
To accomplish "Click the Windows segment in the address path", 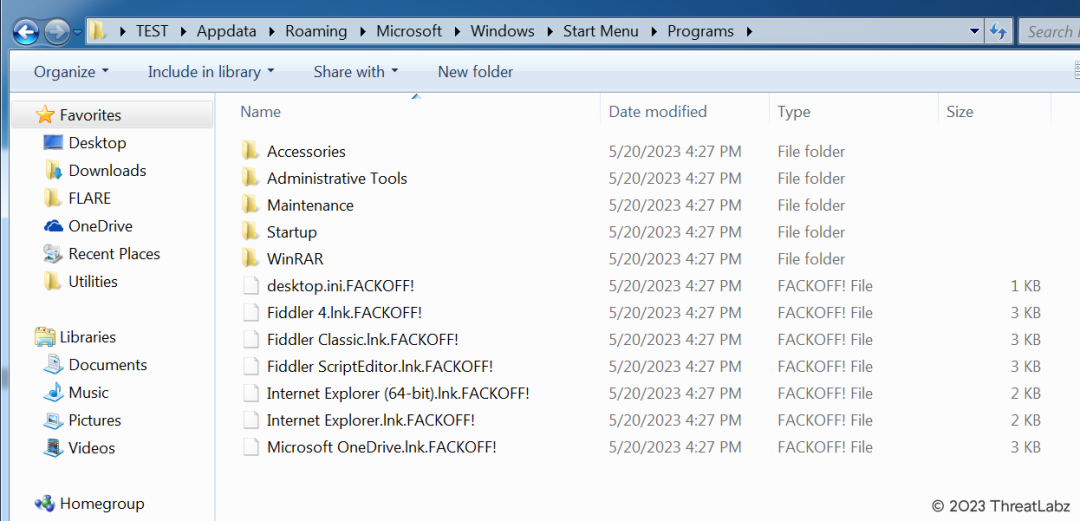I will pyautogui.click(x=502, y=32).
